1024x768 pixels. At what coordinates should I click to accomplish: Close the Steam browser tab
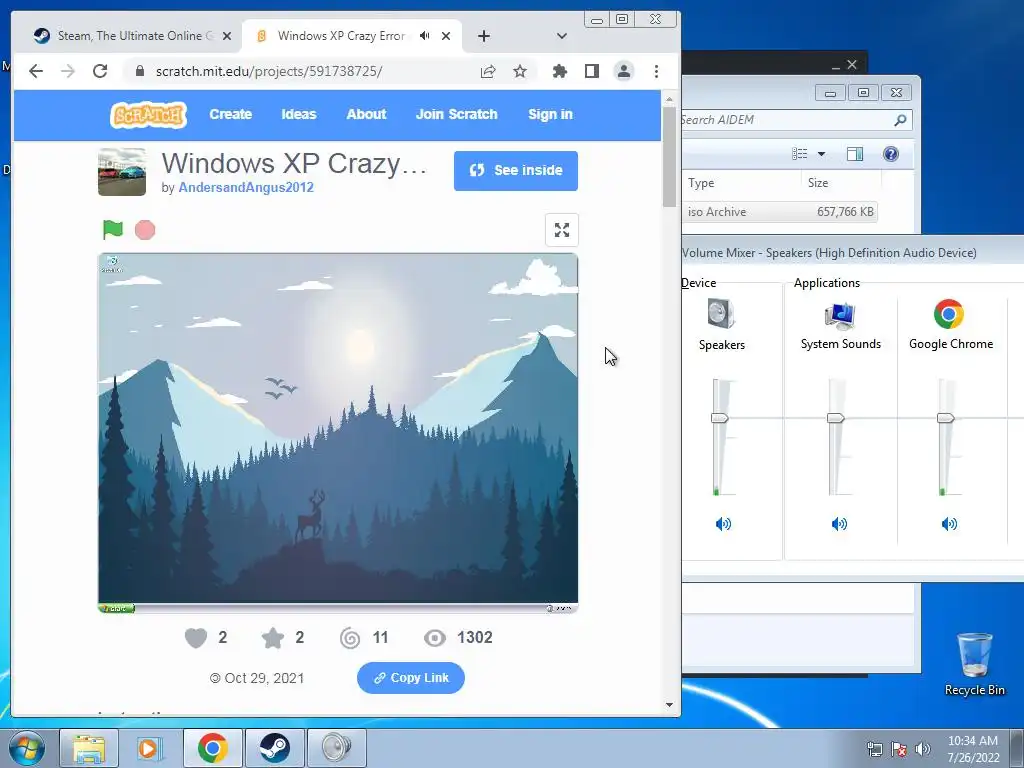click(227, 36)
